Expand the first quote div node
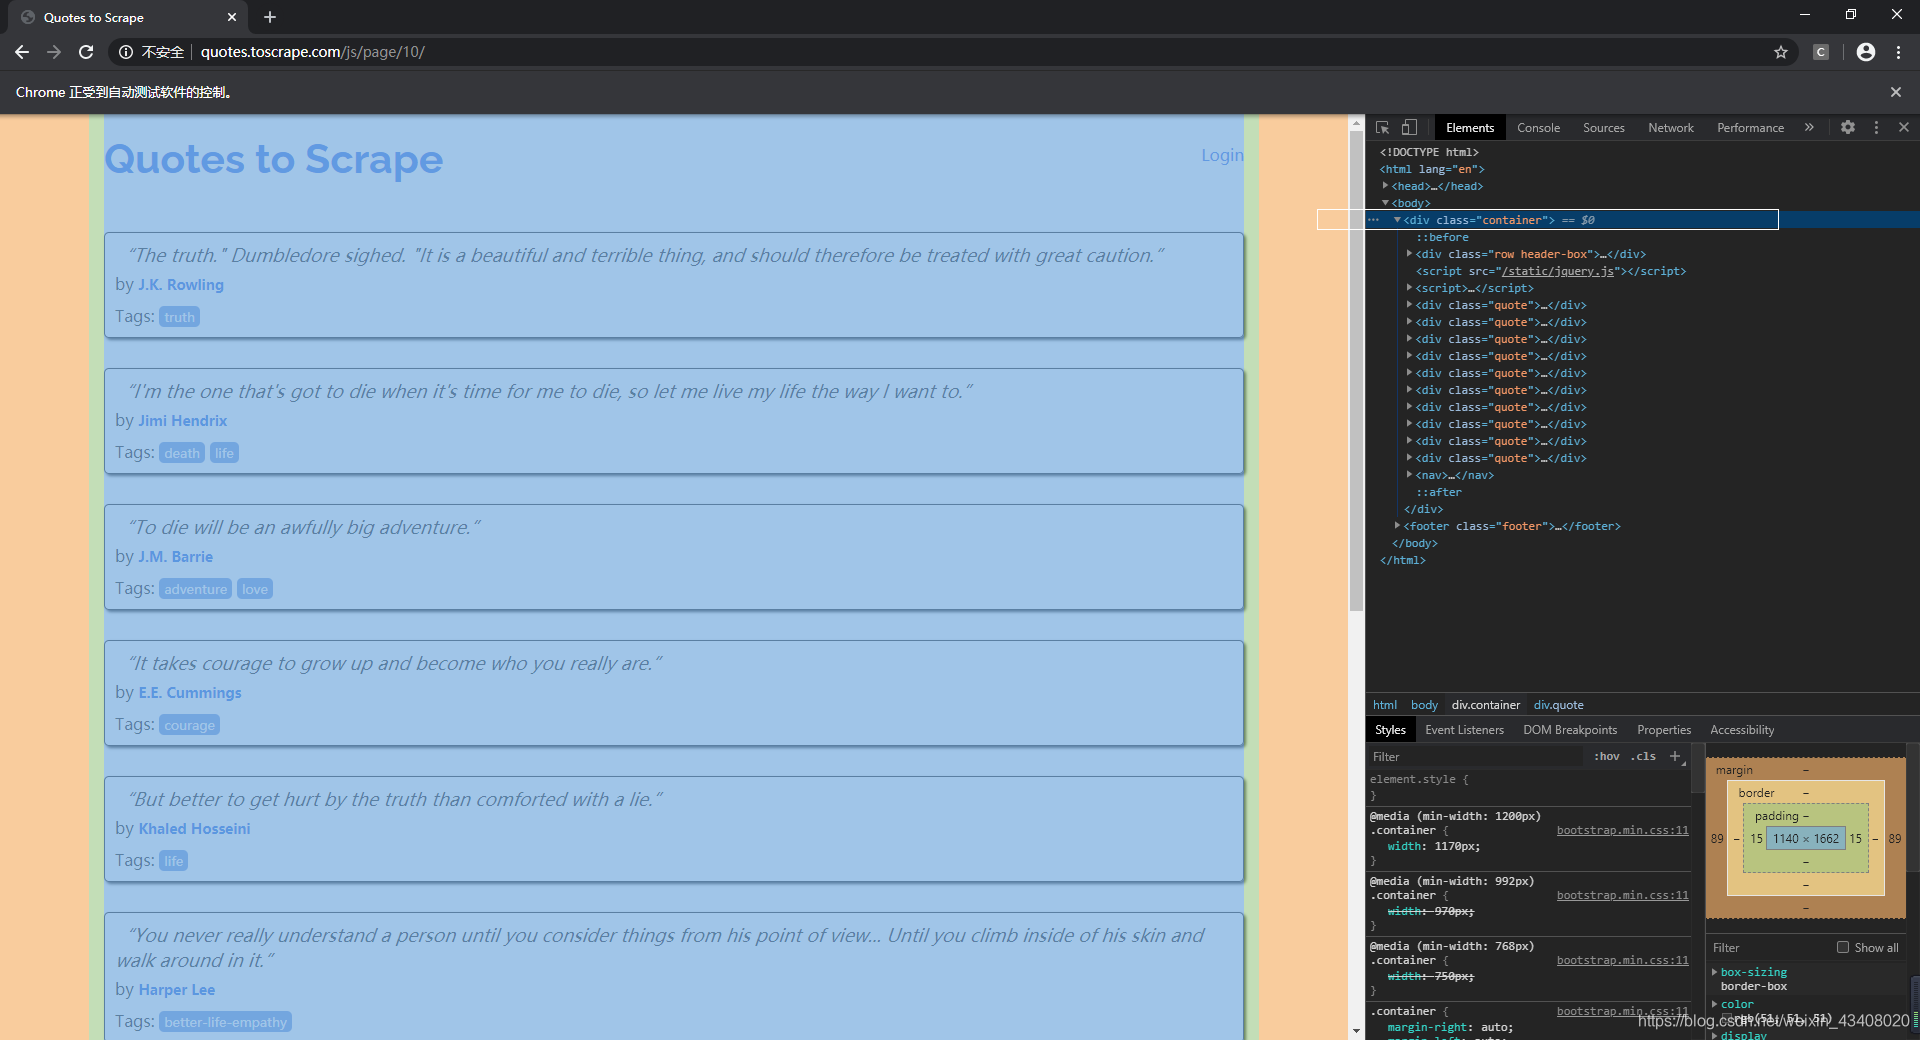The image size is (1920, 1040). click(1409, 305)
